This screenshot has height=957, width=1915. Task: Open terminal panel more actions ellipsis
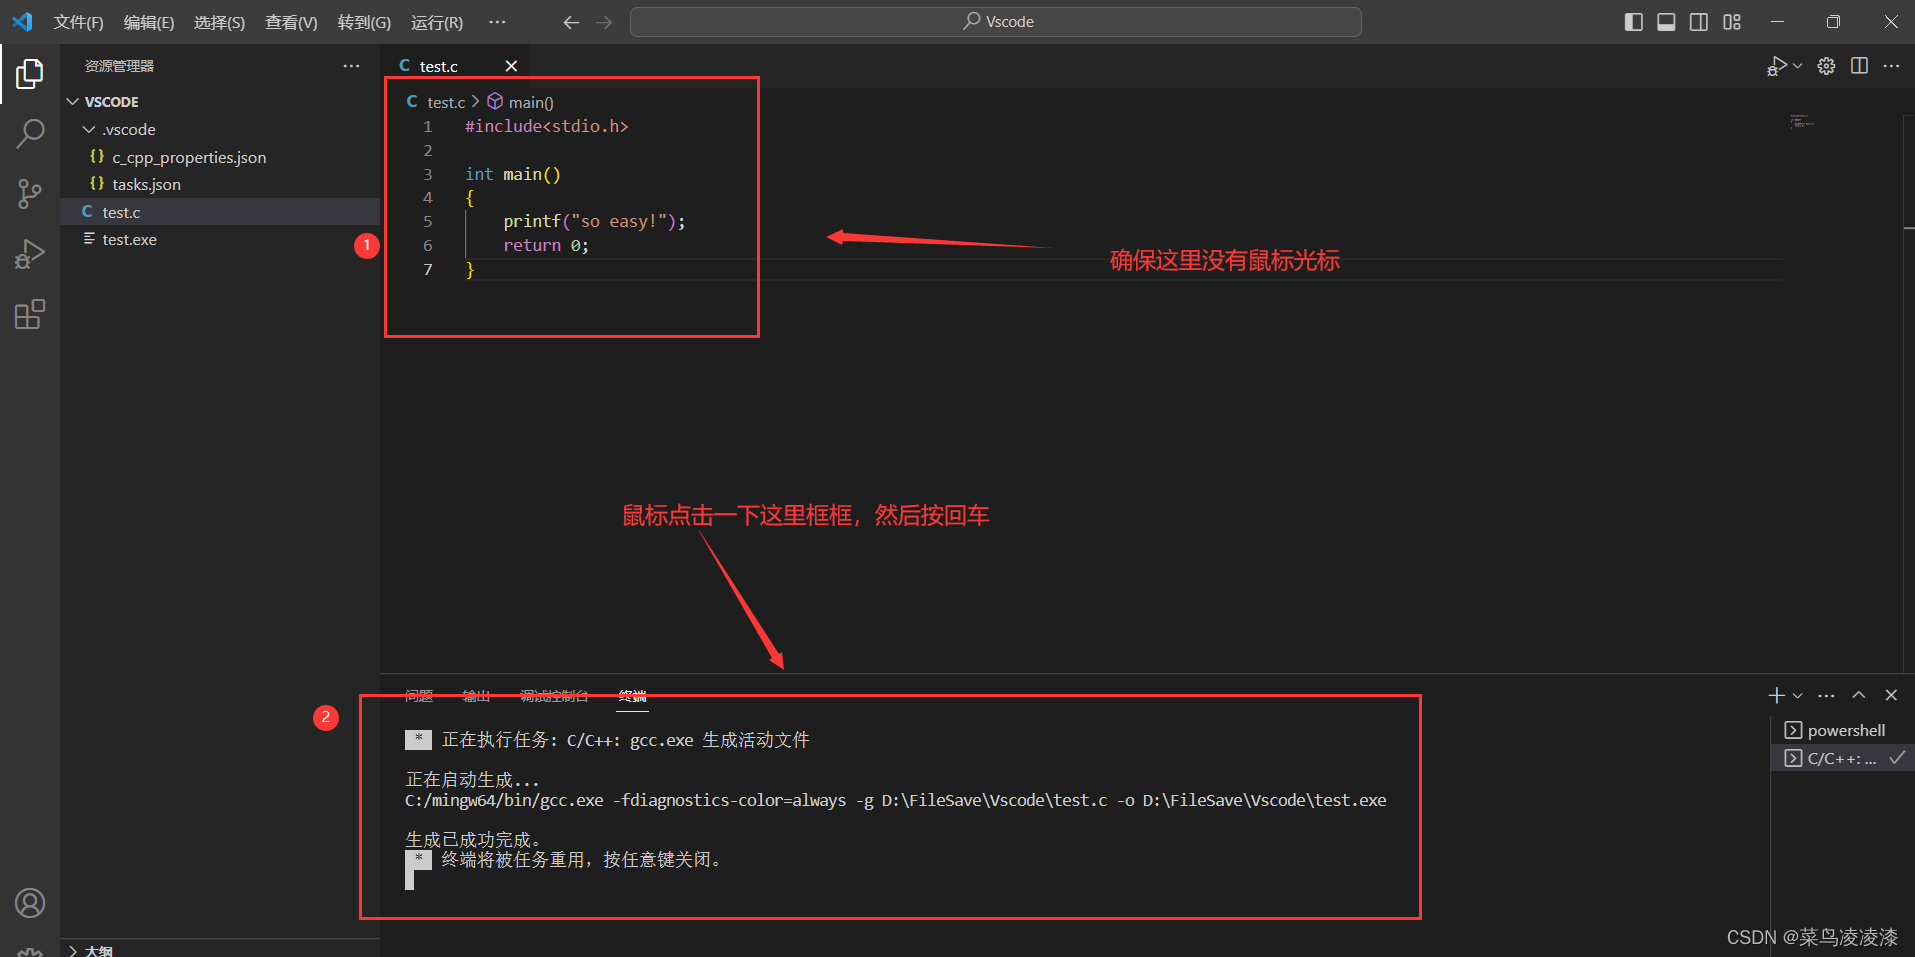coord(1826,695)
